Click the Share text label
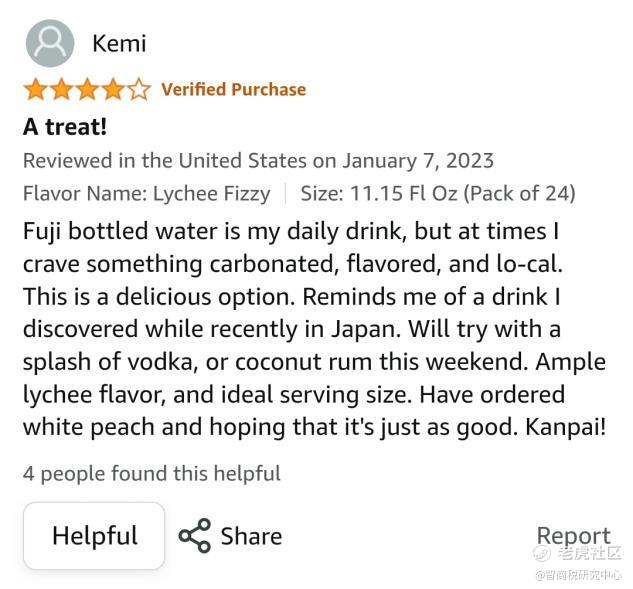This screenshot has height=589, width=633. [x=251, y=536]
